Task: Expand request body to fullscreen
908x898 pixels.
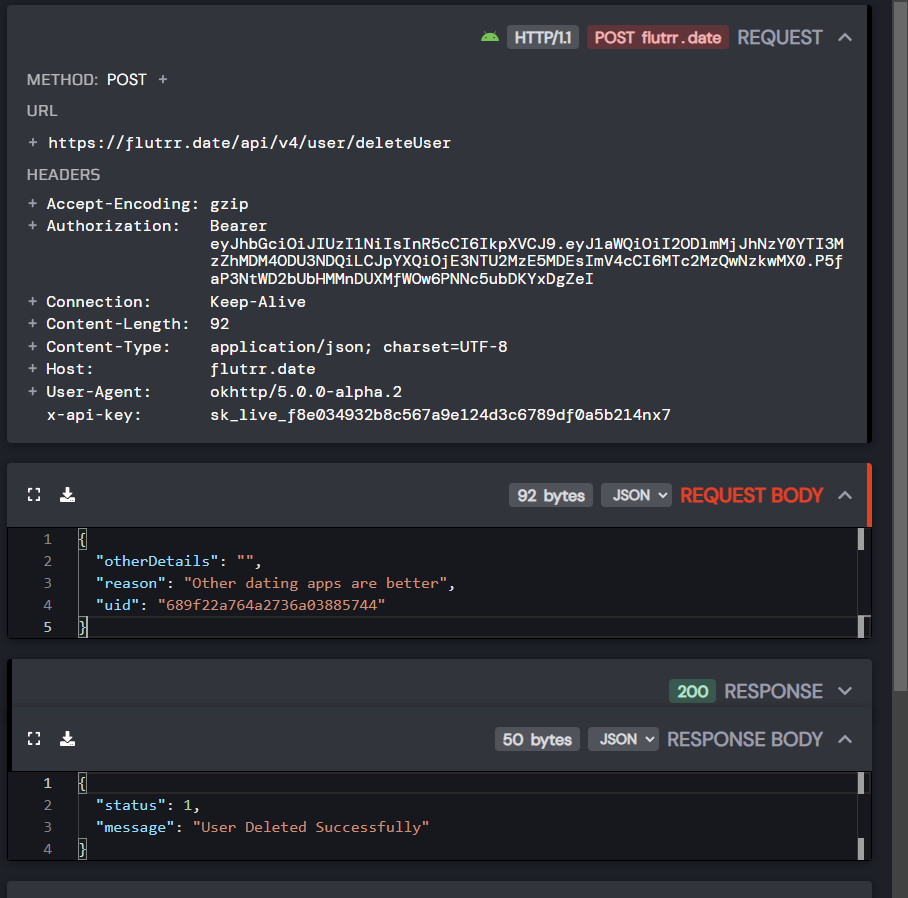Action: point(34,494)
